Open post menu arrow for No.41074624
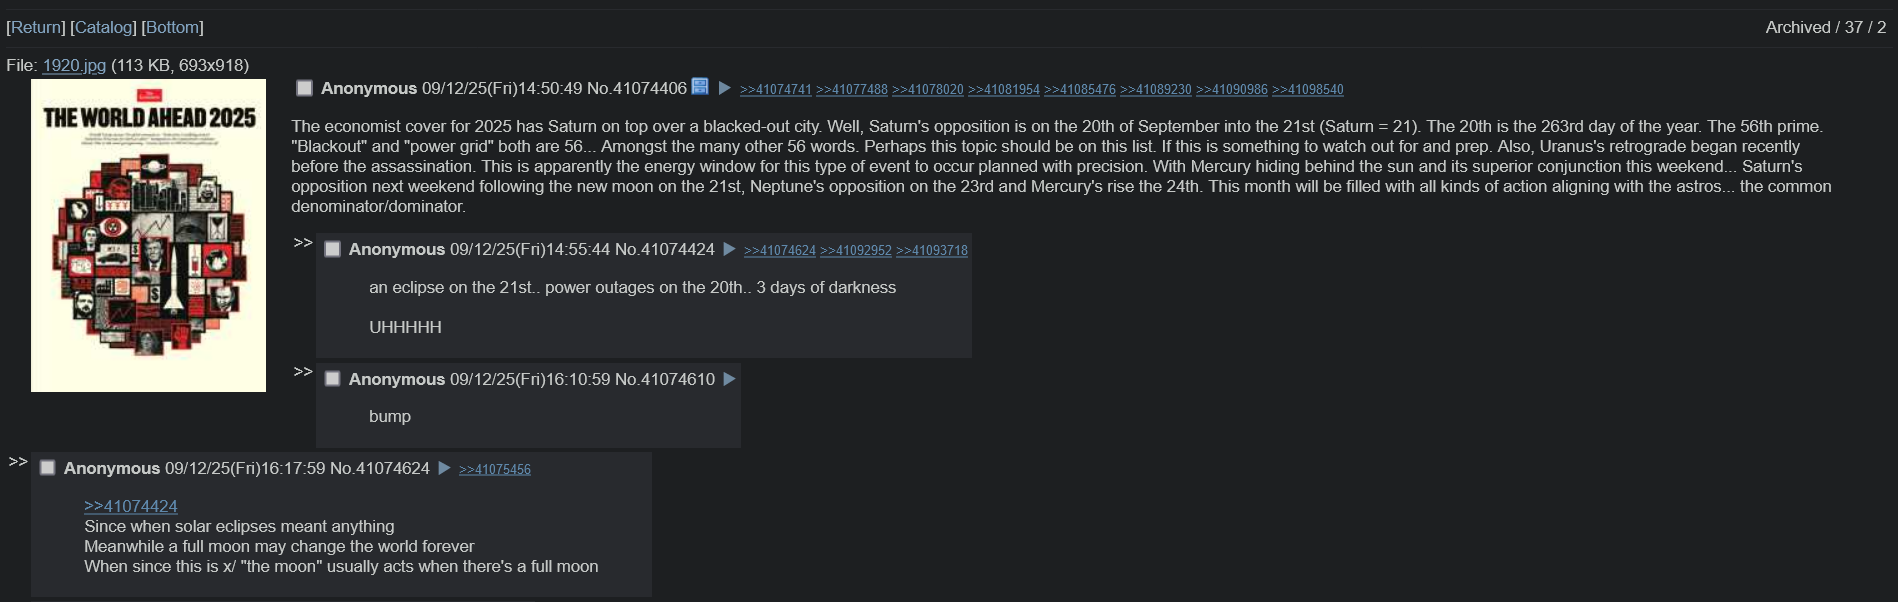Image resolution: width=1898 pixels, height=602 pixels. (x=444, y=468)
